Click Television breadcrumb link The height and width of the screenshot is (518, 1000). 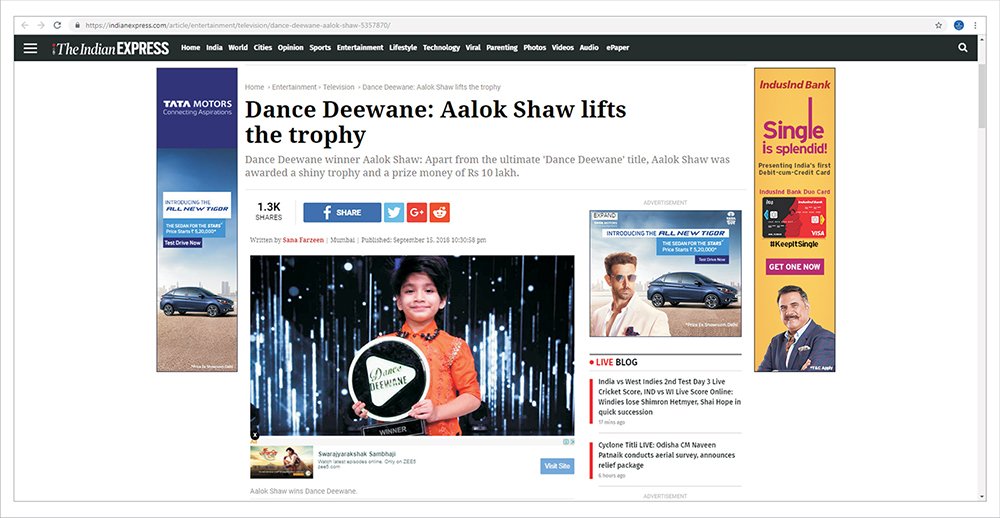339,87
